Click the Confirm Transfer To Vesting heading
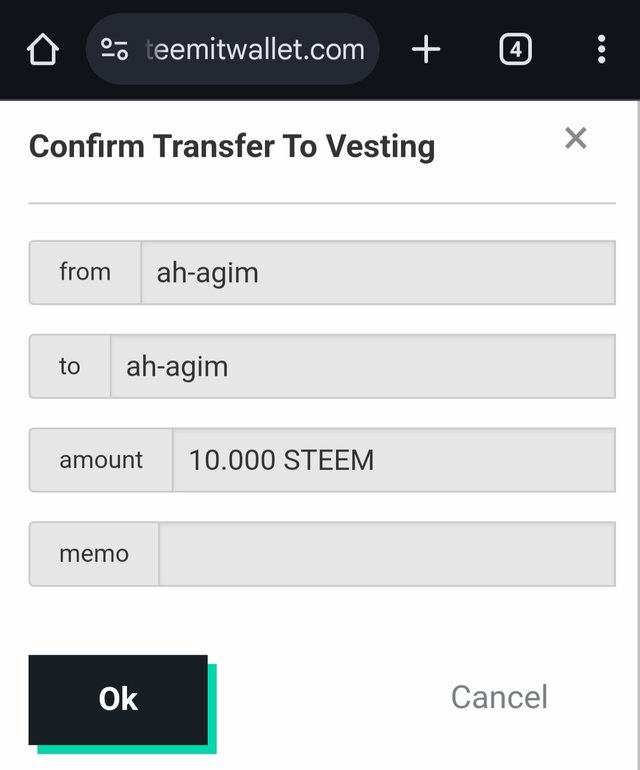 point(232,147)
